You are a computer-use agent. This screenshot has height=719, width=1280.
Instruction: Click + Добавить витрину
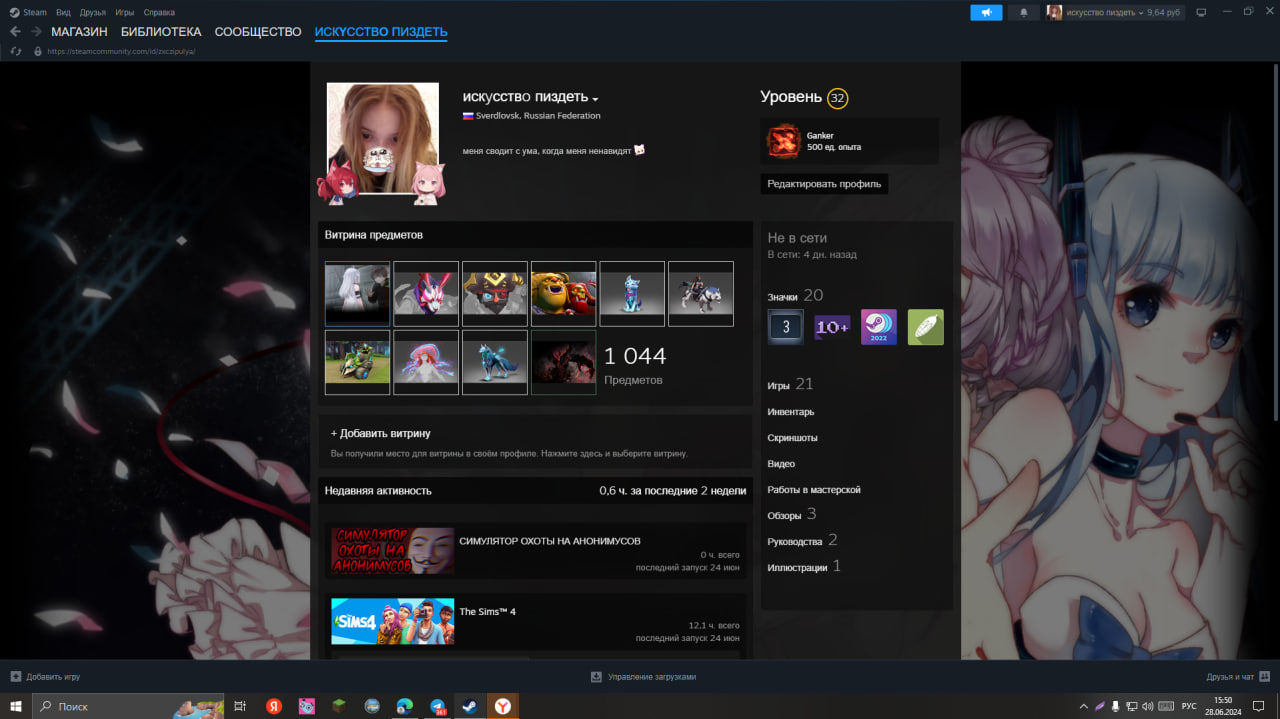(381, 433)
